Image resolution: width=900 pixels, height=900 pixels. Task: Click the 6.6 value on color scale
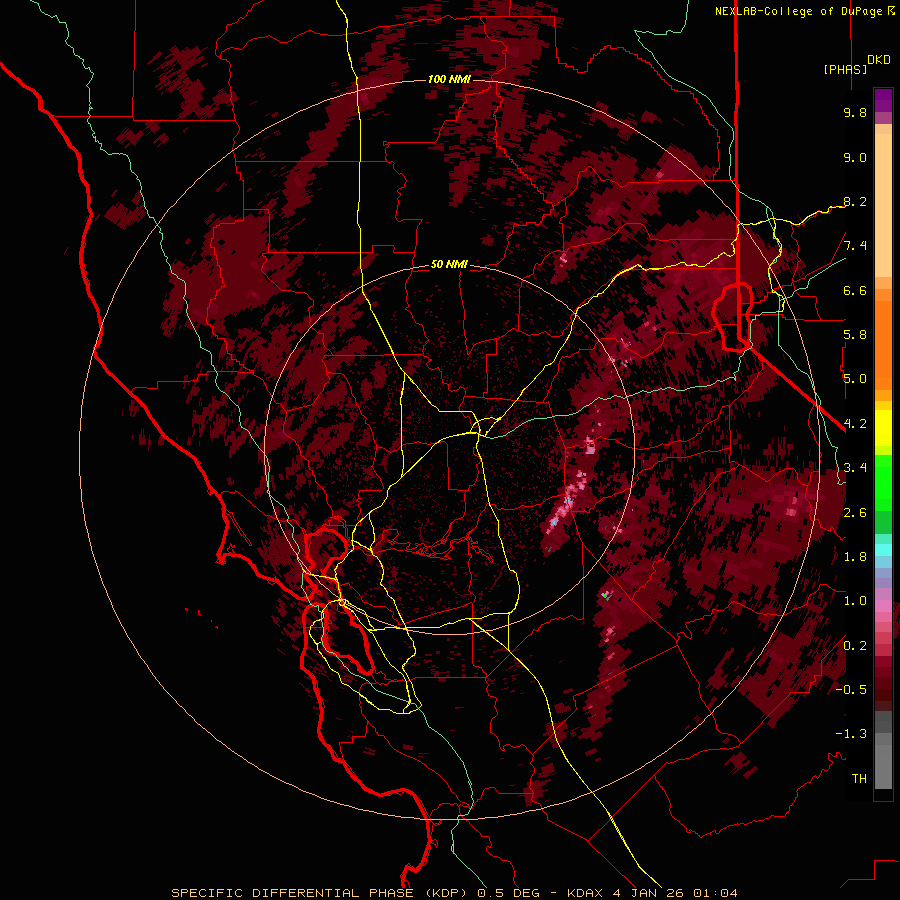pos(855,290)
